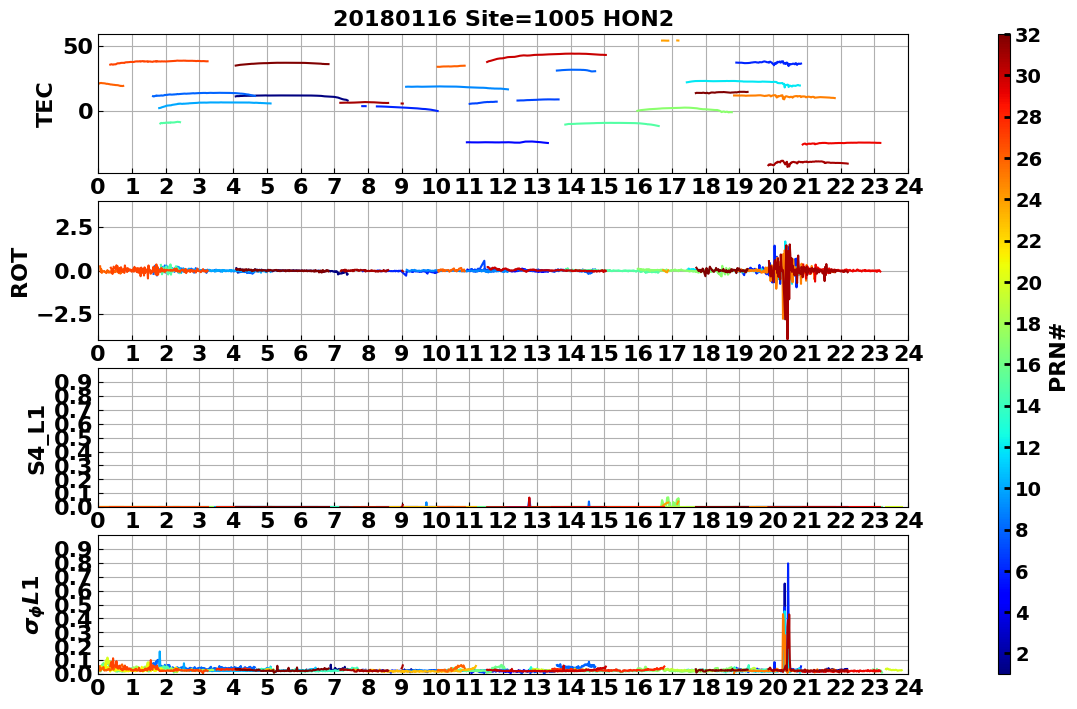Click the red TEC trace peaking near hour 14
1077x709 pixels.
547,56
